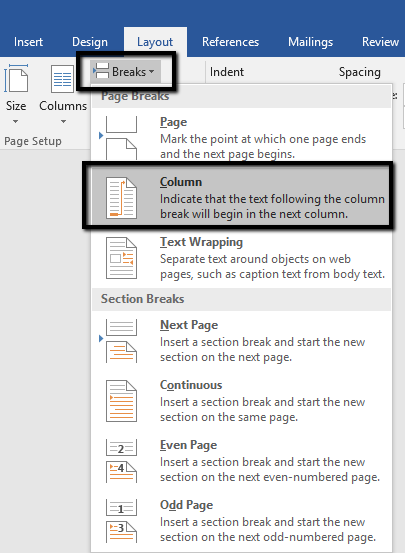The height and width of the screenshot is (553, 405).
Task: Select the Layout tab
Action: click(x=155, y=42)
